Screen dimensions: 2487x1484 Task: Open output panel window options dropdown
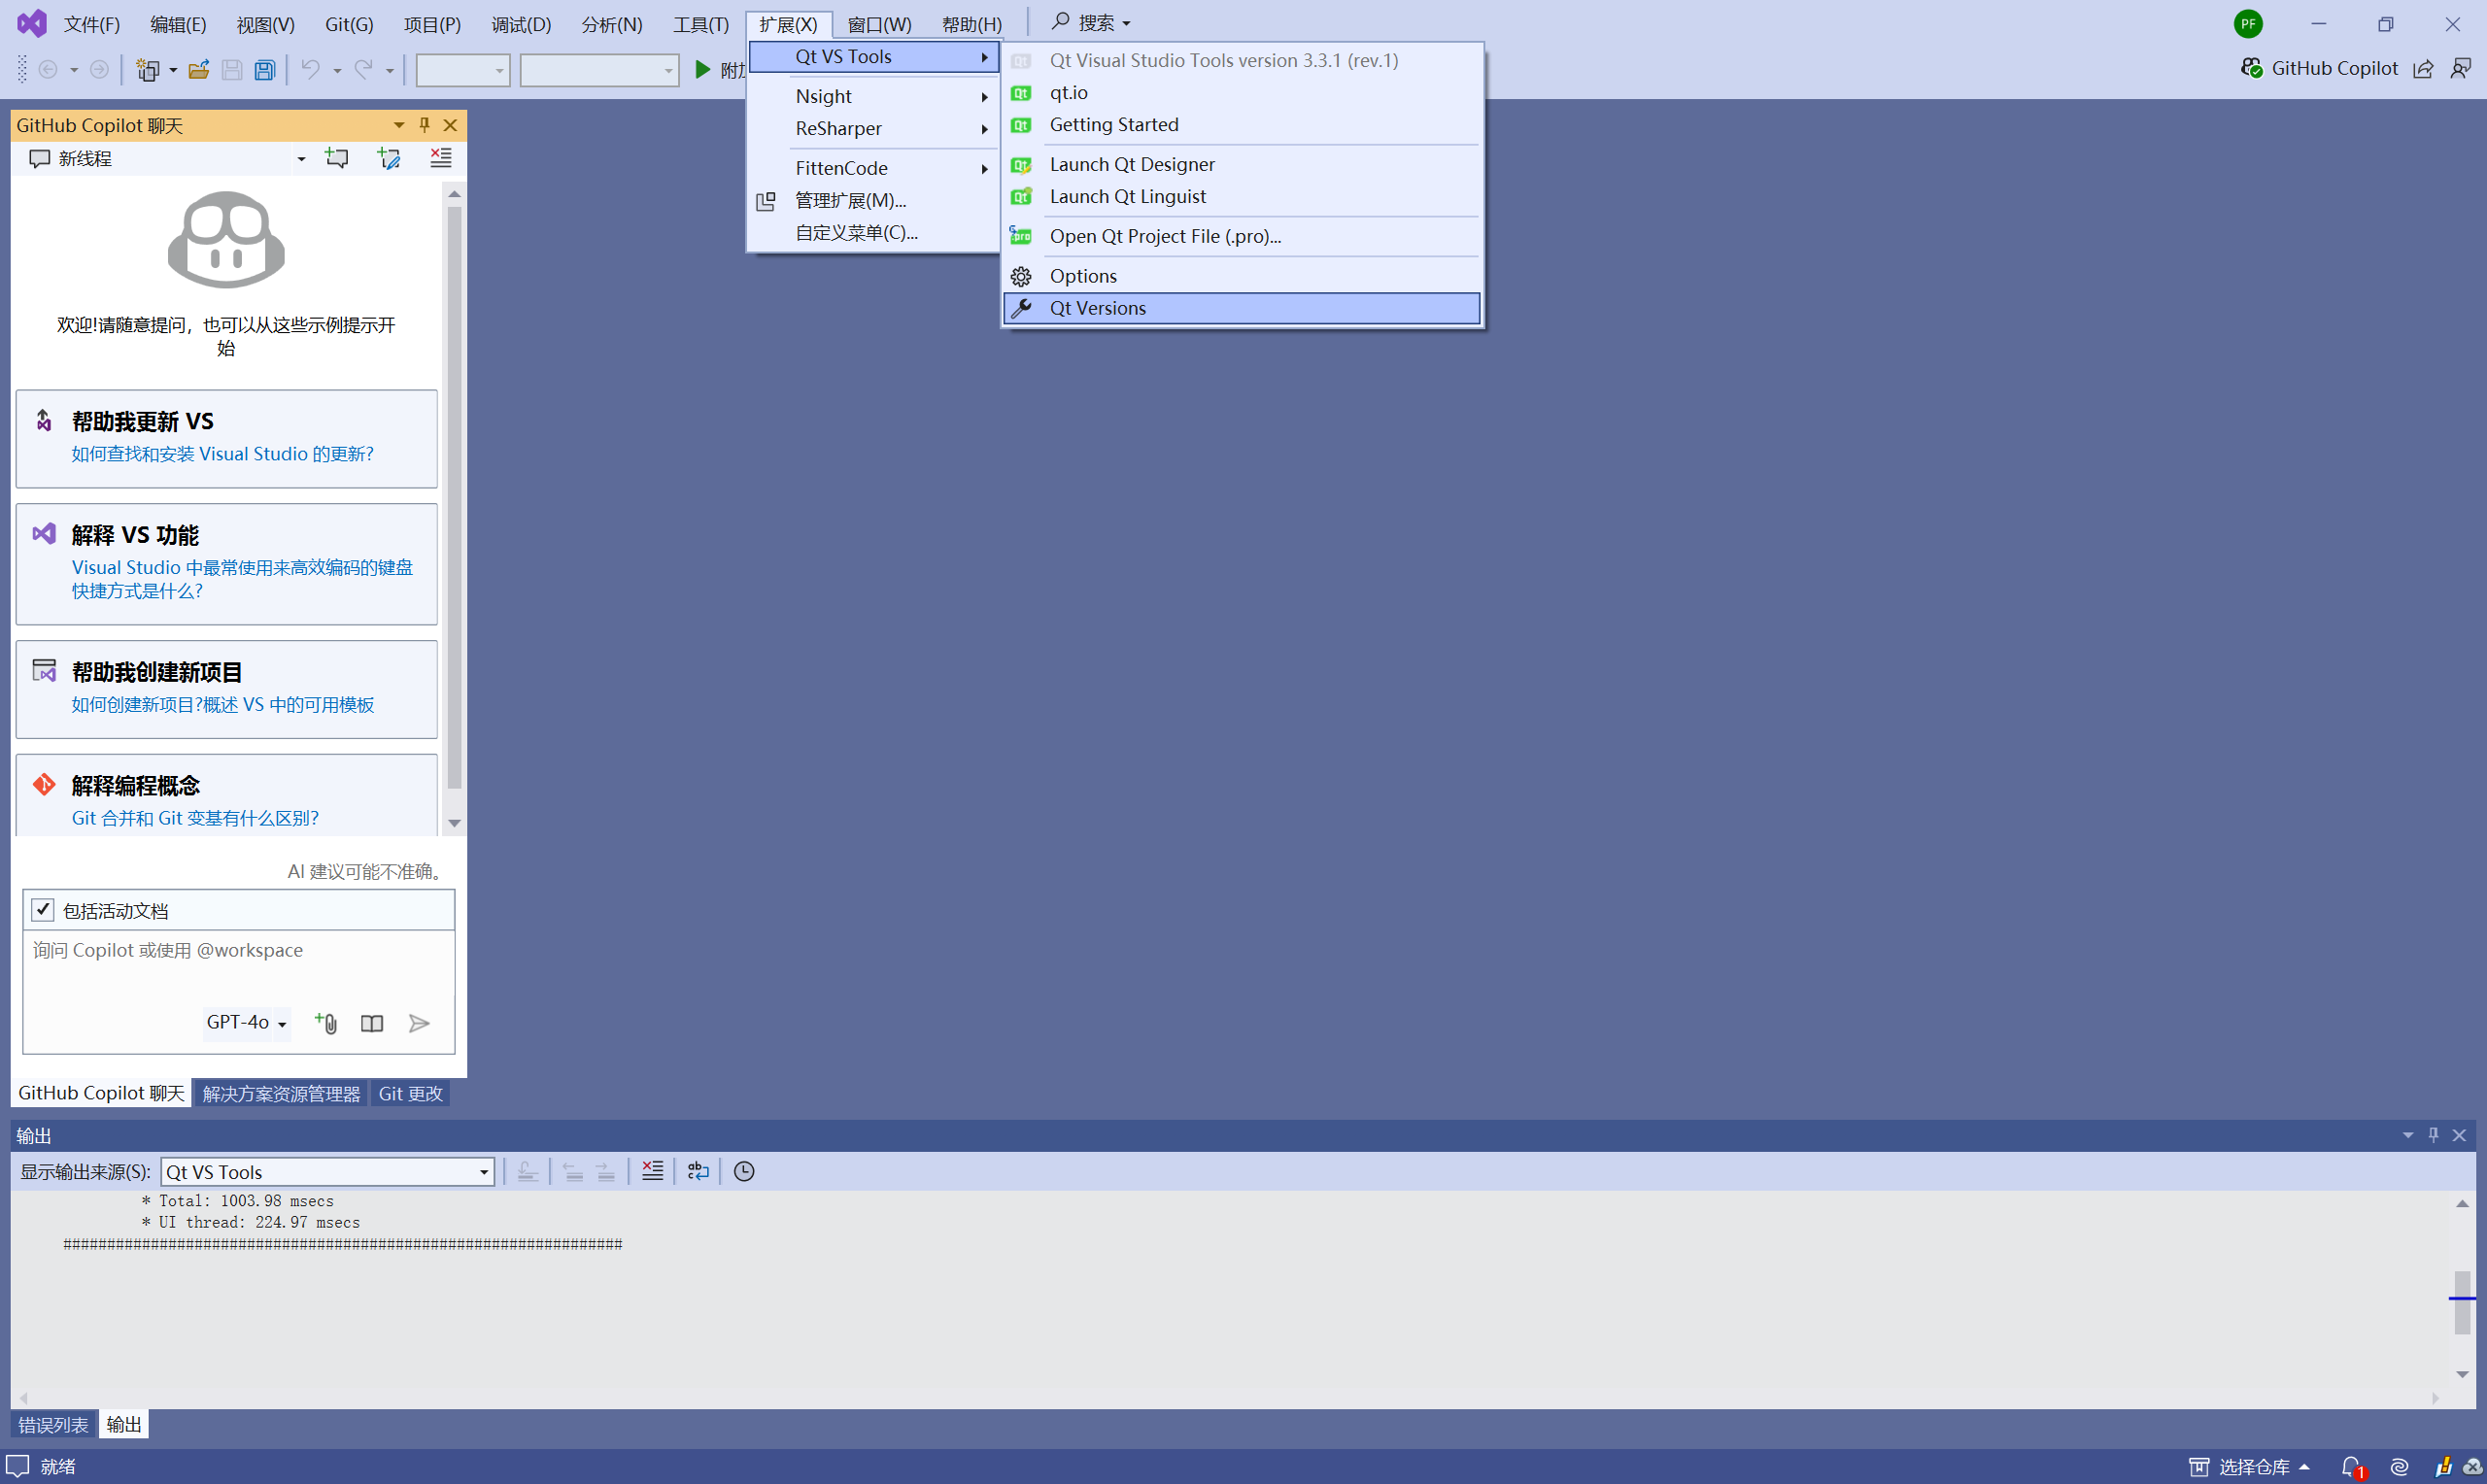[x=2408, y=1135]
